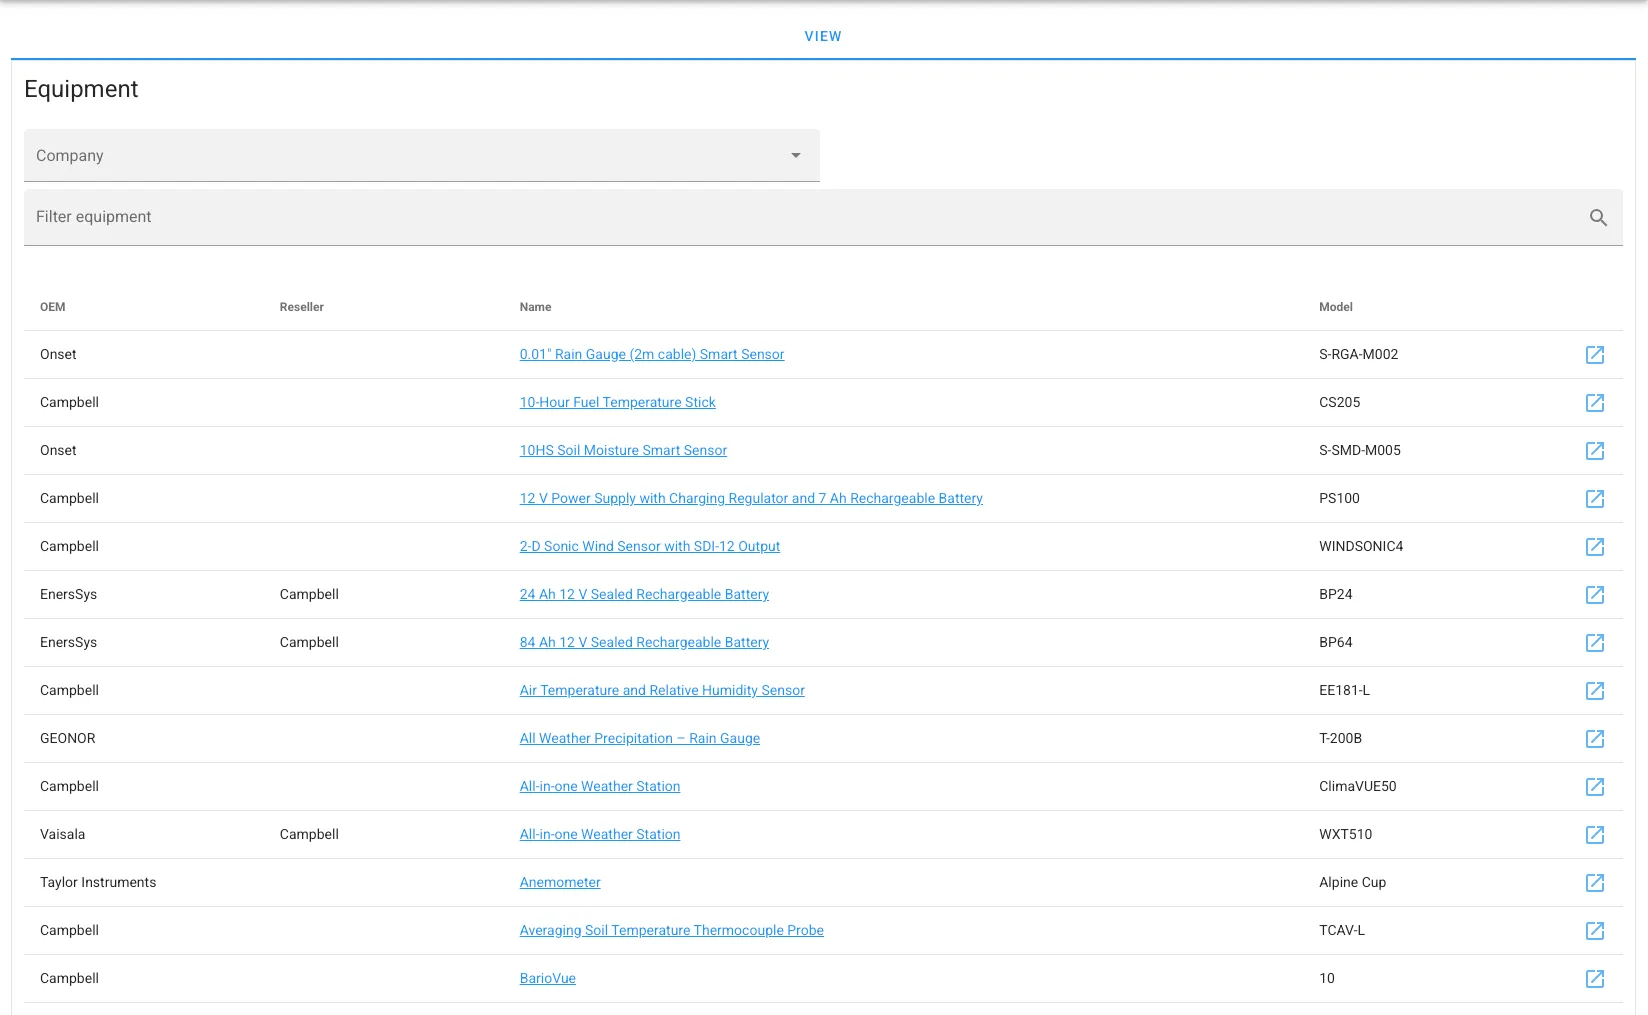Open external link icon for S-RGA-M002 row
1648x1015 pixels.
[x=1595, y=355]
